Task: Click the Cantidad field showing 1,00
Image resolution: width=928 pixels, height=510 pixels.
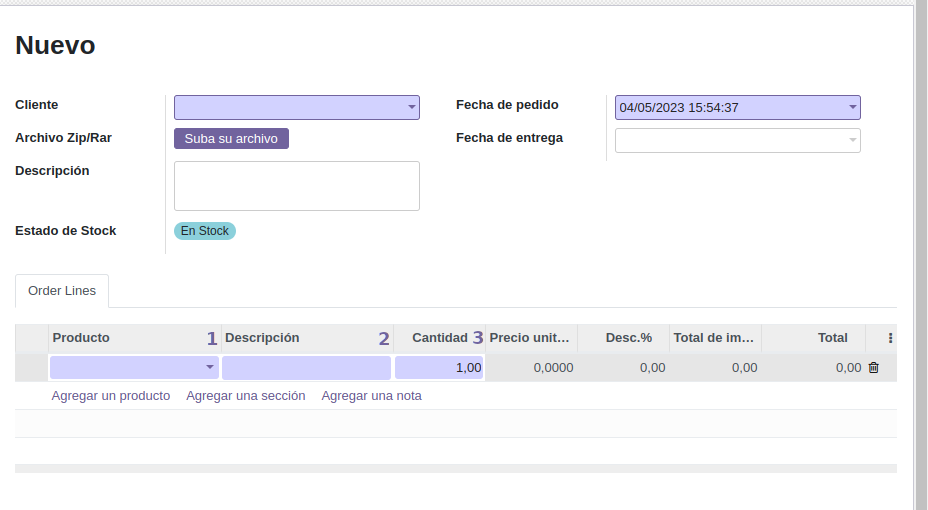Action: point(439,368)
